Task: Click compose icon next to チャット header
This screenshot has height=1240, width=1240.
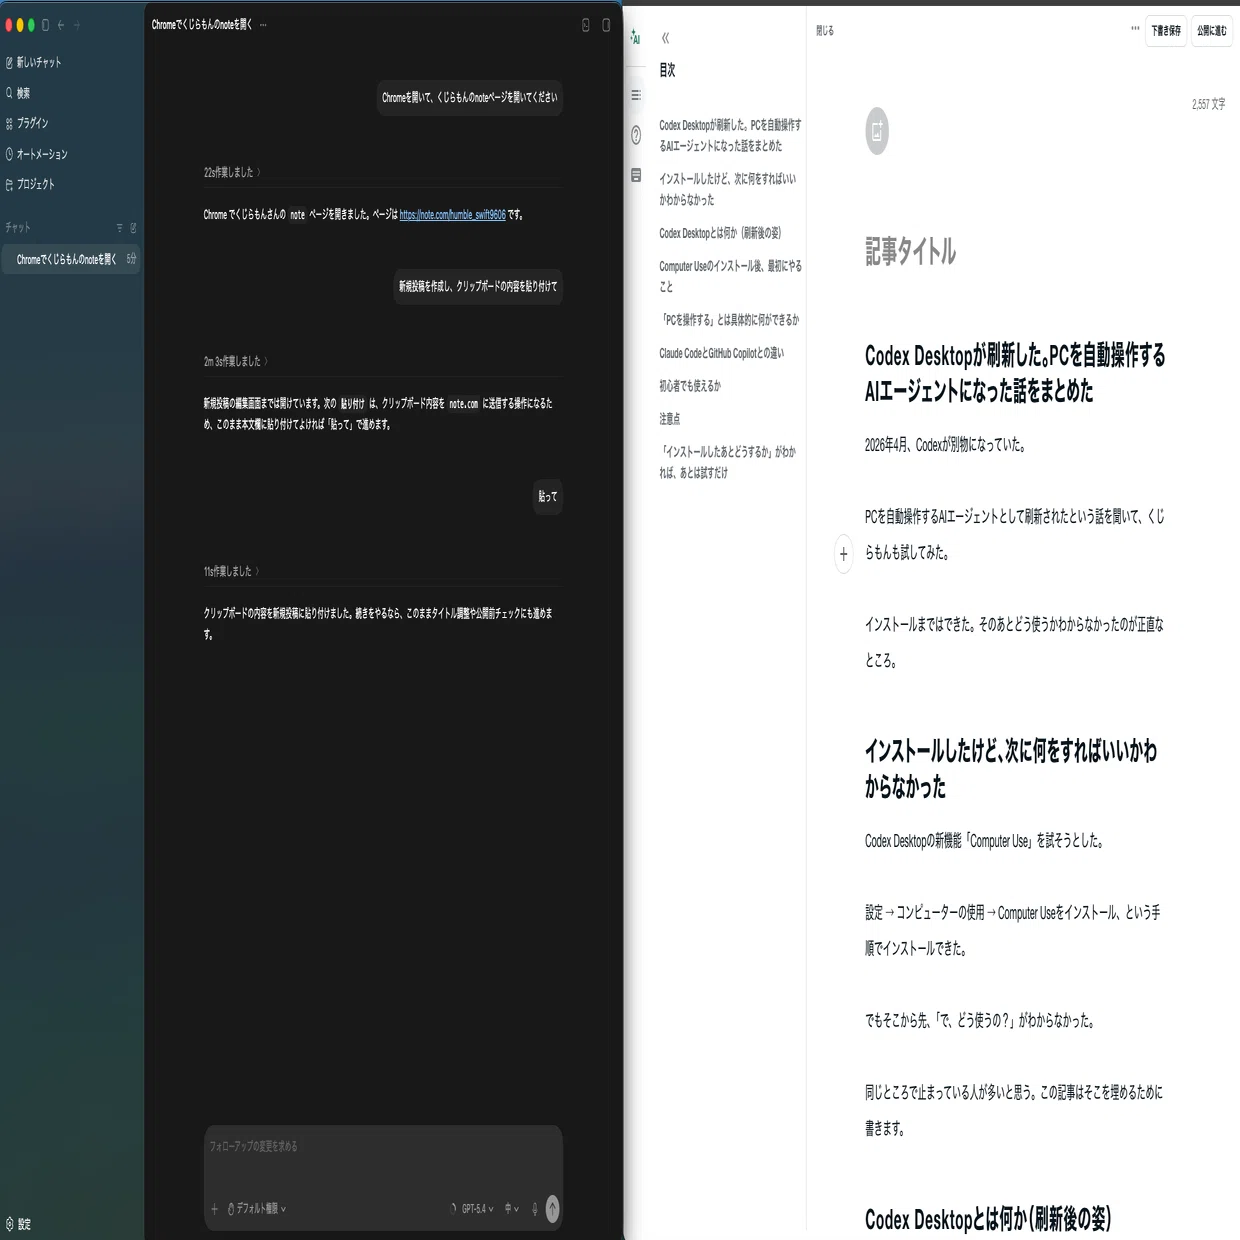Action: click(133, 228)
